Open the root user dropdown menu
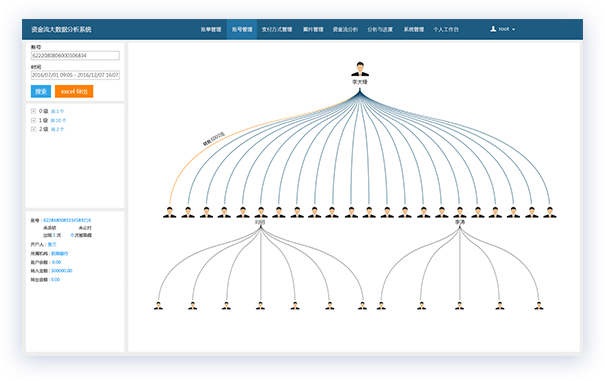605x381 pixels. (503, 29)
